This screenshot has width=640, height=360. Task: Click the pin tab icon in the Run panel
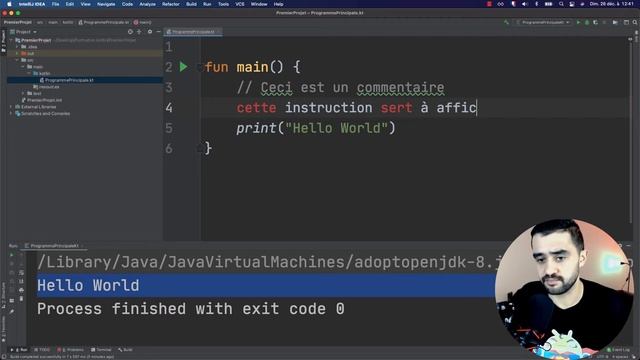(11, 311)
